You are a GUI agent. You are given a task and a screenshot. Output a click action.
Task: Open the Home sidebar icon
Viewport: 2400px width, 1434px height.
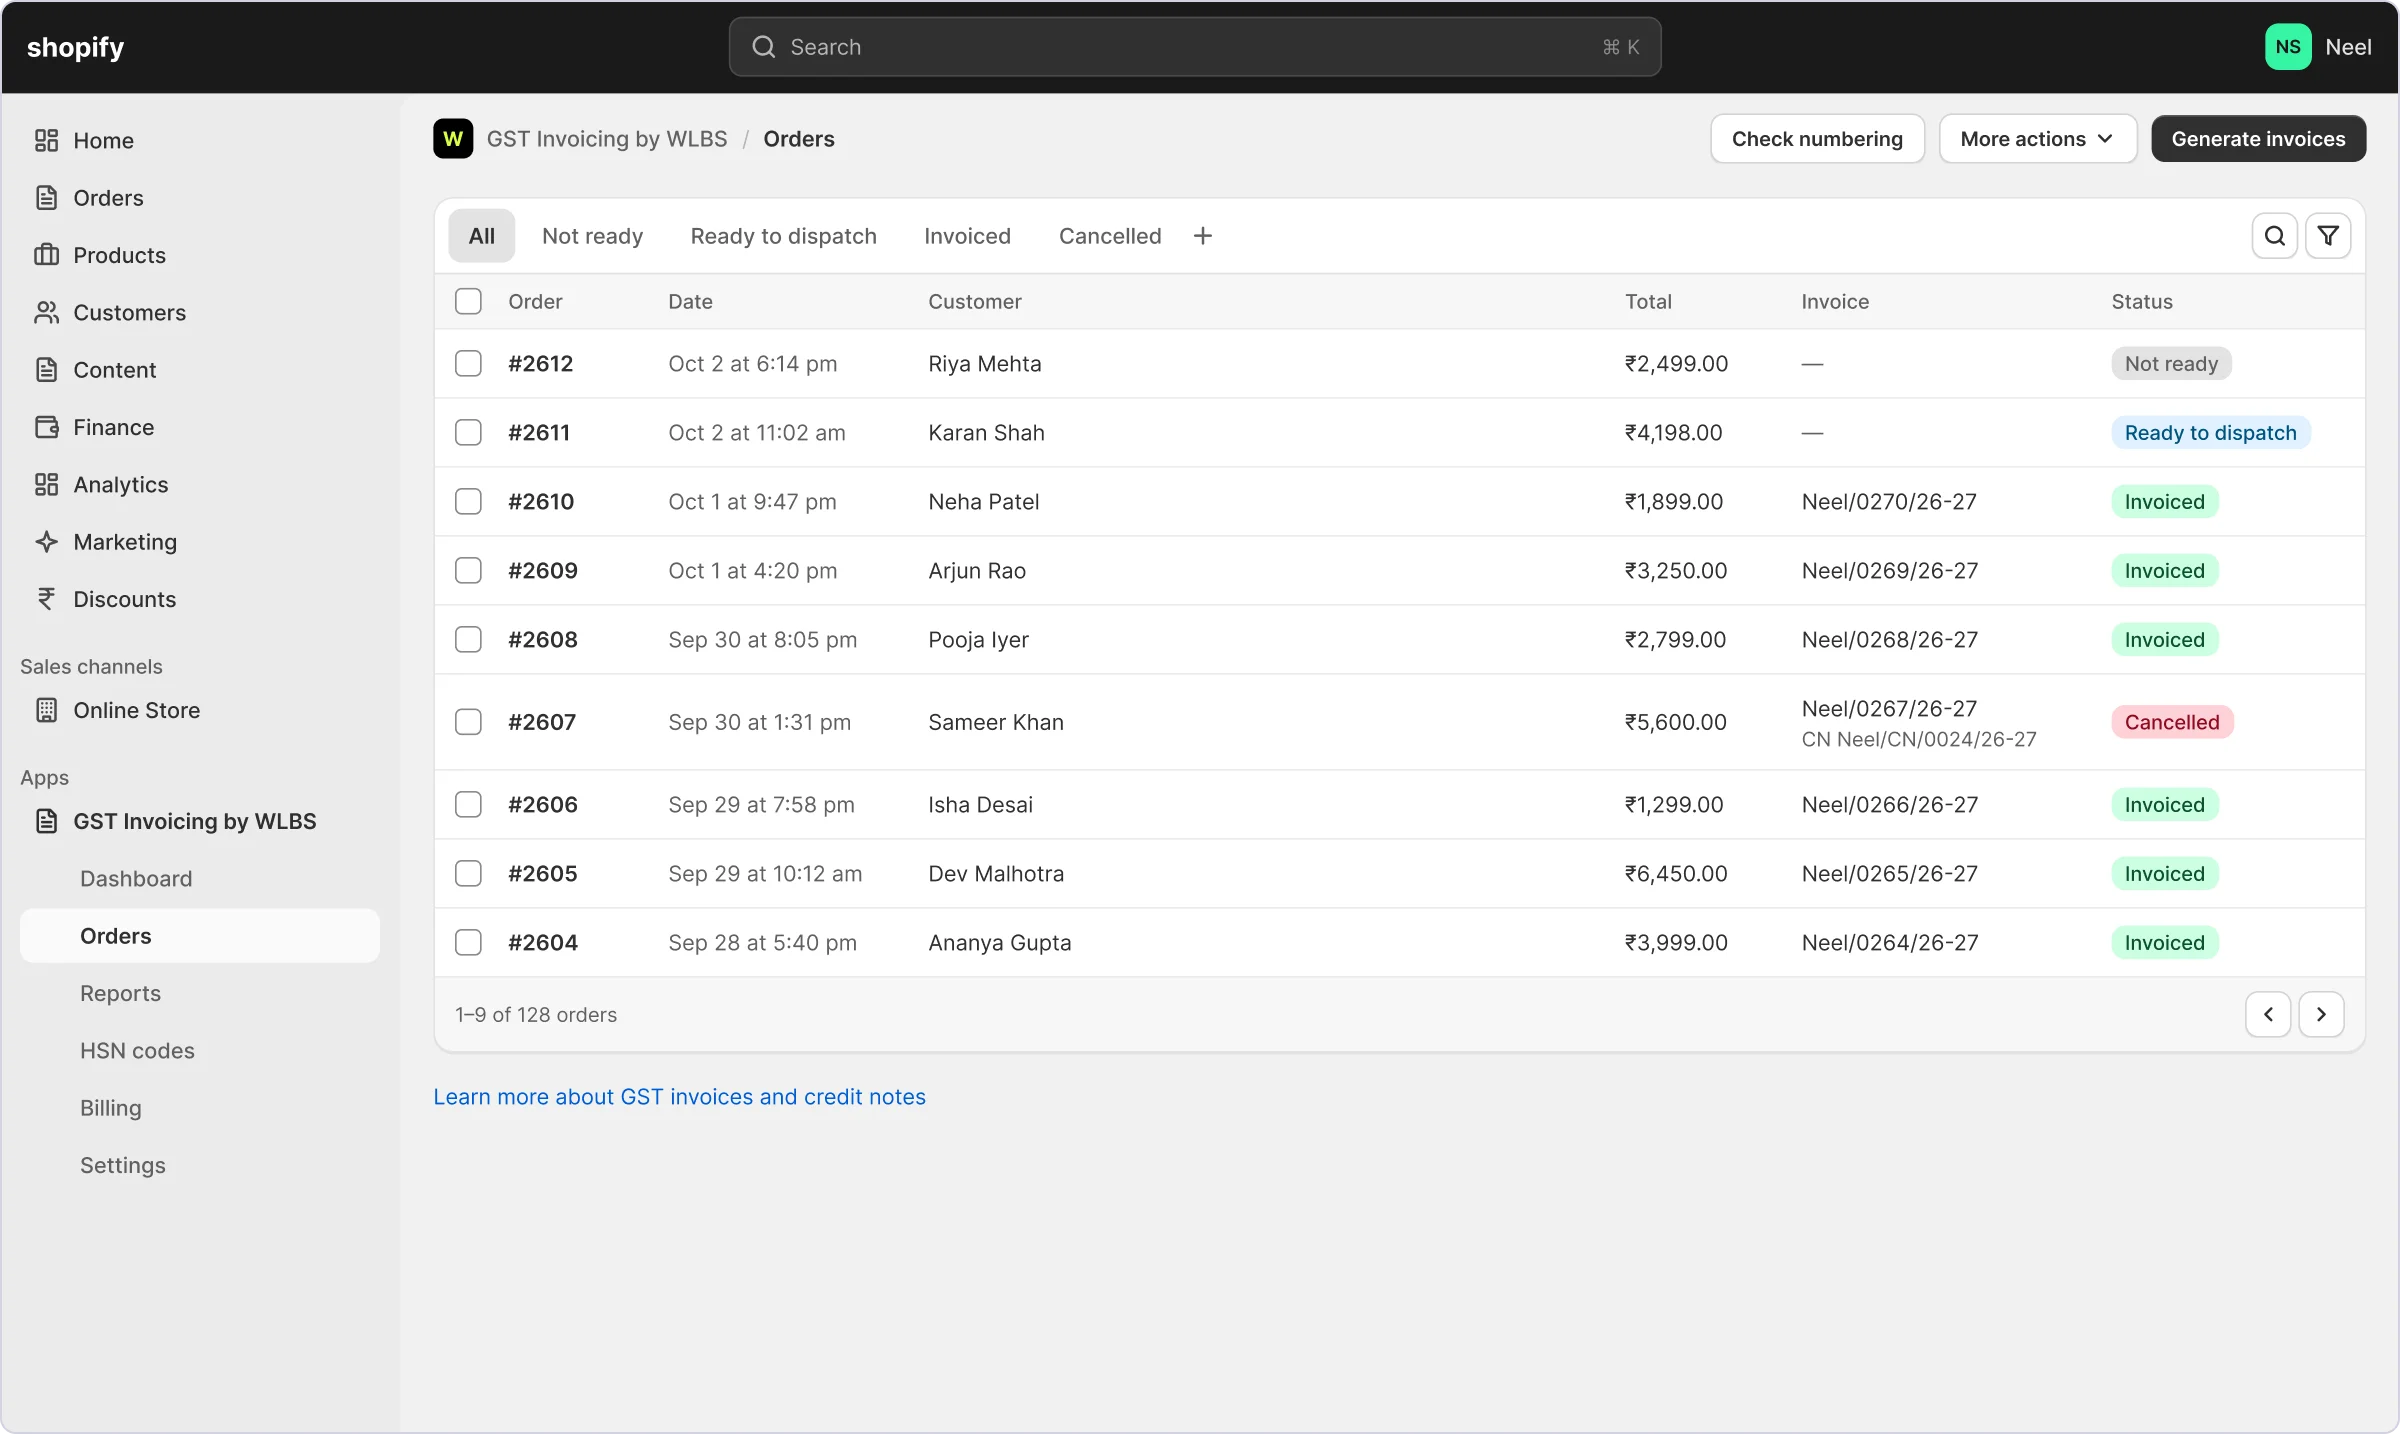click(x=46, y=140)
